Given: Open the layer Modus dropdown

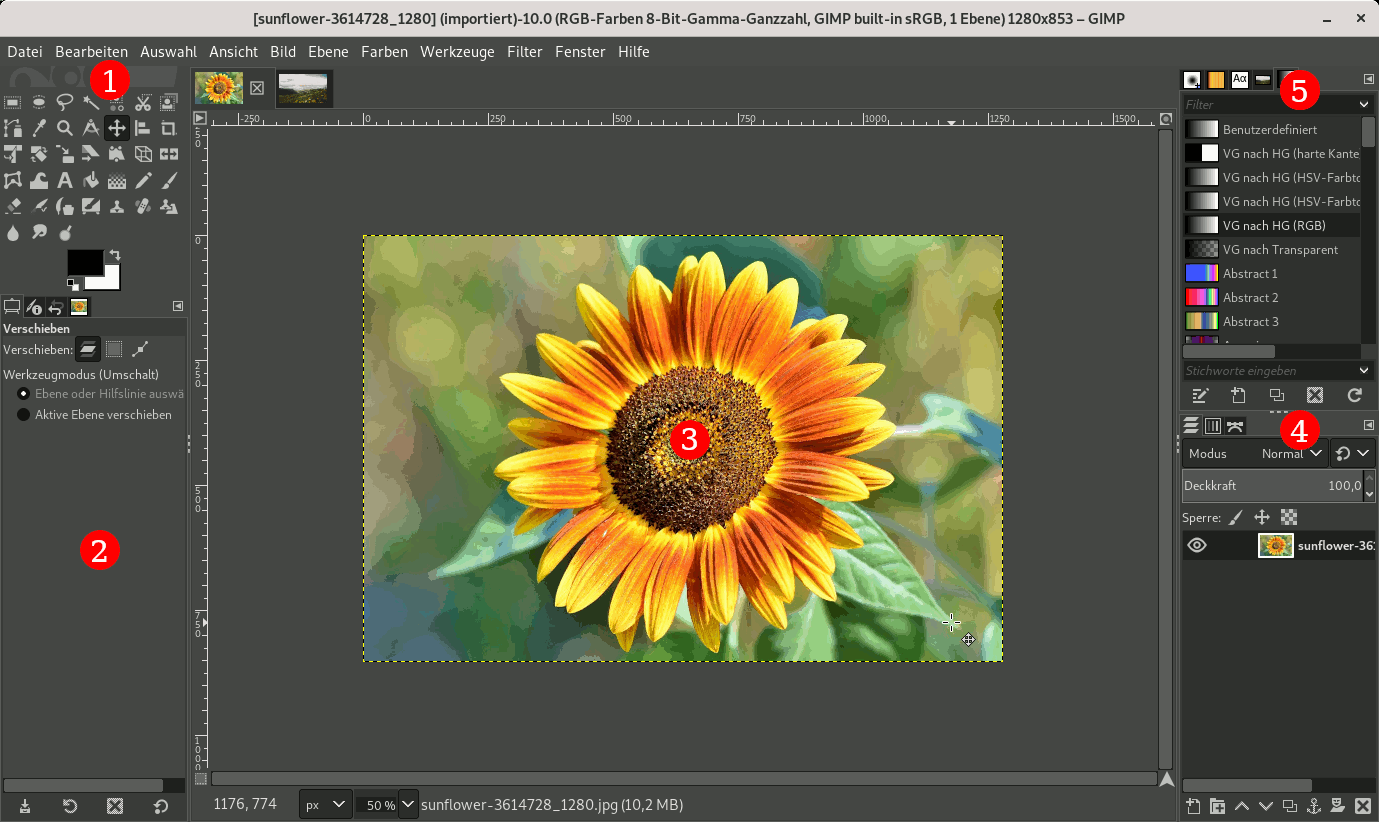Looking at the screenshot, I should (x=1292, y=453).
